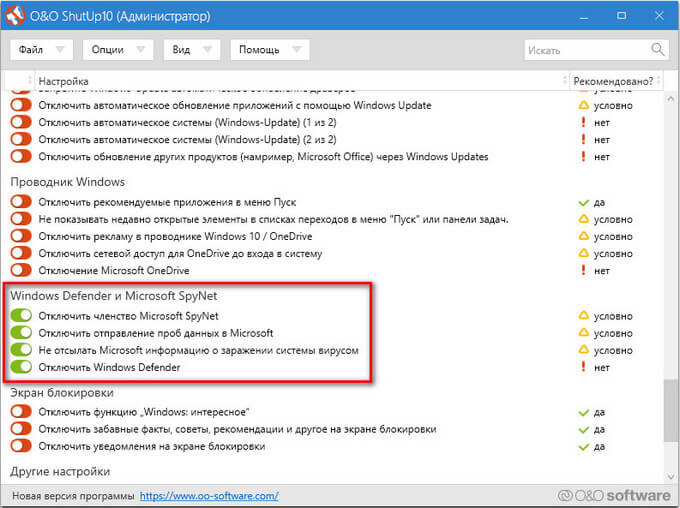Click the Новая версия программы status text

point(73,495)
